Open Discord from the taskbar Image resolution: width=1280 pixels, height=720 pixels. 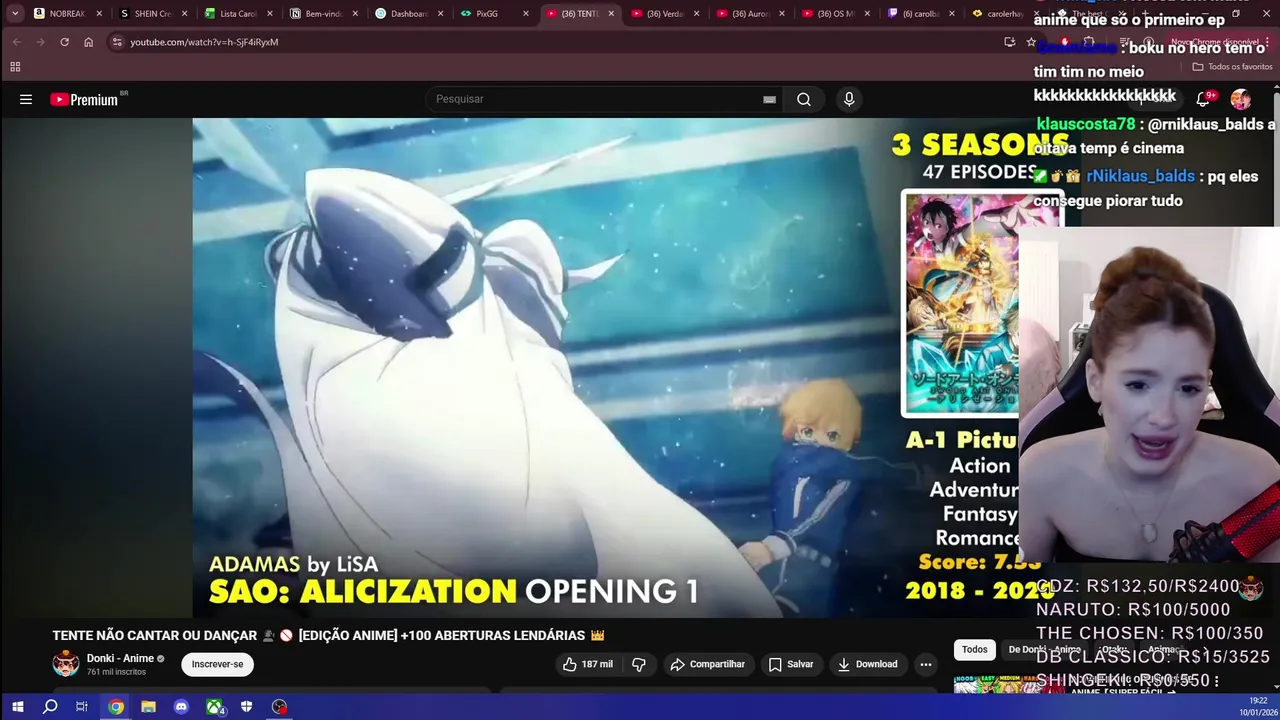(181, 707)
